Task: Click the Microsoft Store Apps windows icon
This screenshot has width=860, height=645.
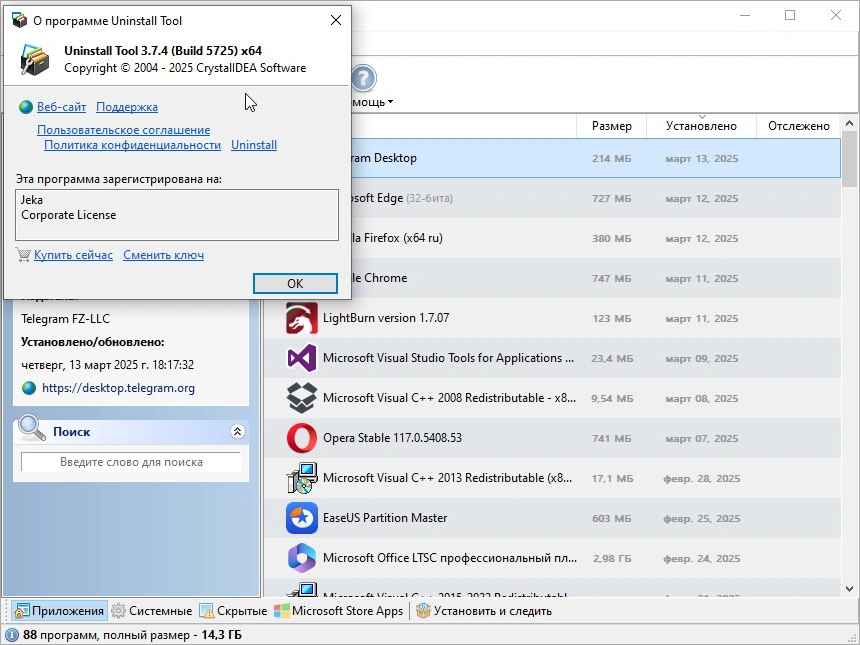Action: (x=281, y=611)
